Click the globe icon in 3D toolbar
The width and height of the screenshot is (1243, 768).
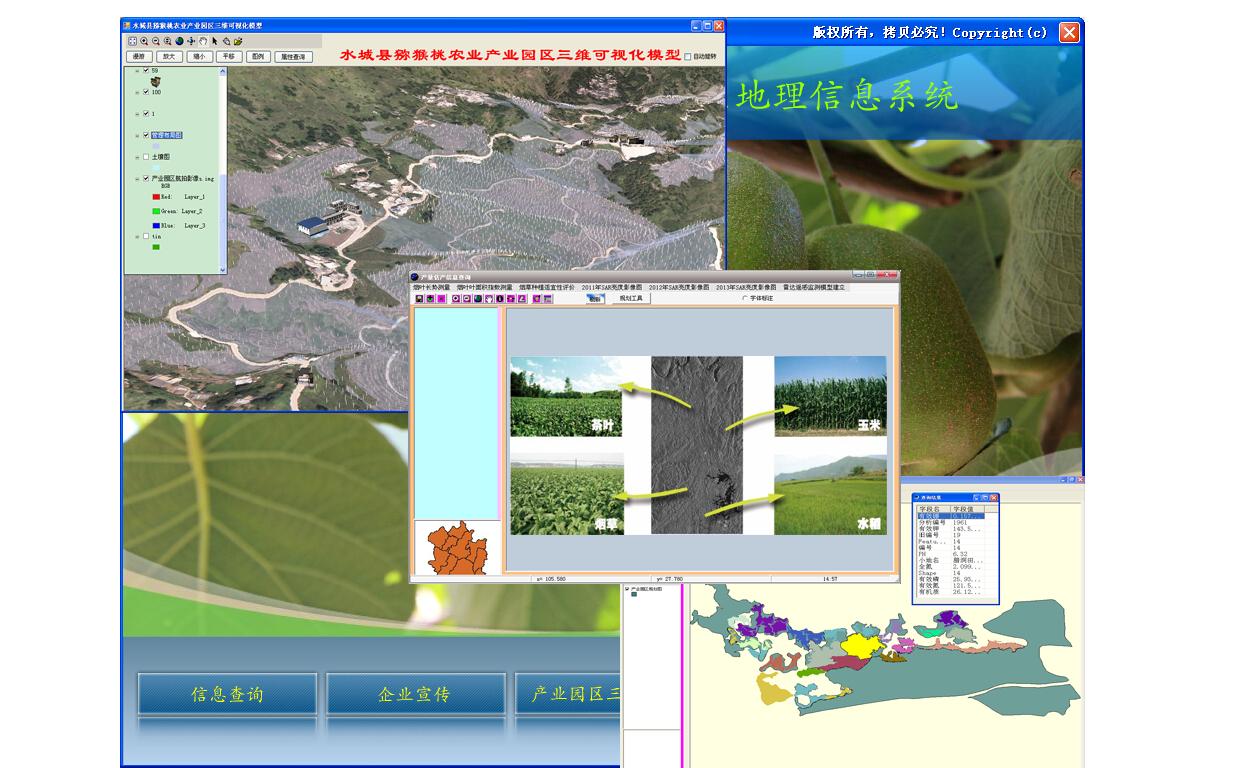coord(179,41)
